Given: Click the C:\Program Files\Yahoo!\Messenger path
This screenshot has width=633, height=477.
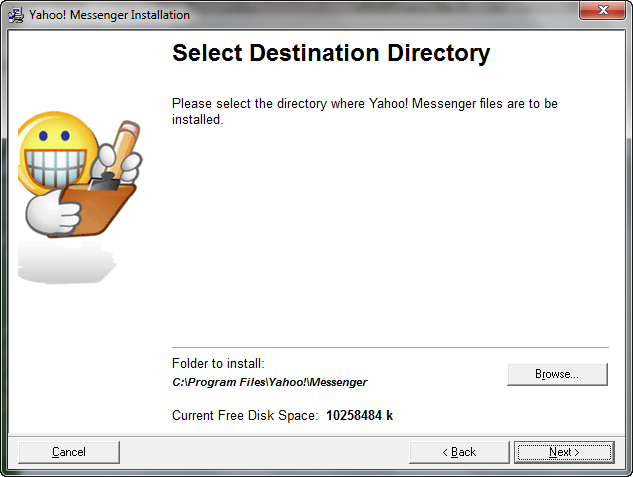Looking at the screenshot, I should (x=270, y=382).
